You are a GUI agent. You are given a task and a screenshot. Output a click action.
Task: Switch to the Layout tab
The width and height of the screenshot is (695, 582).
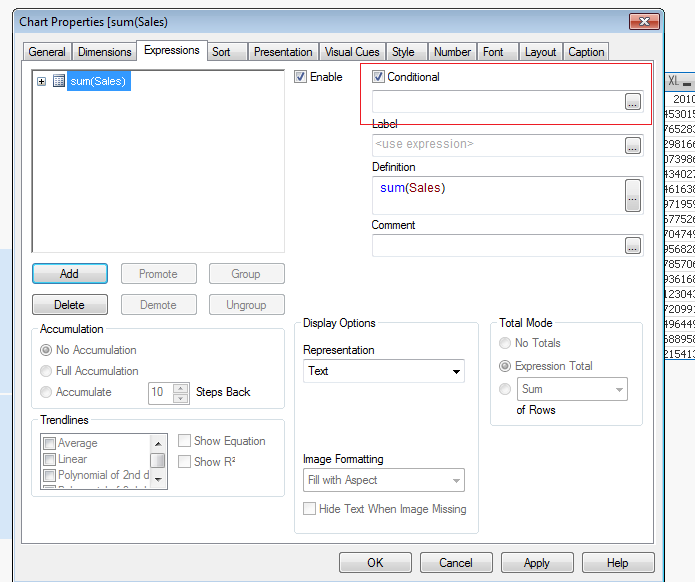tap(541, 52)
